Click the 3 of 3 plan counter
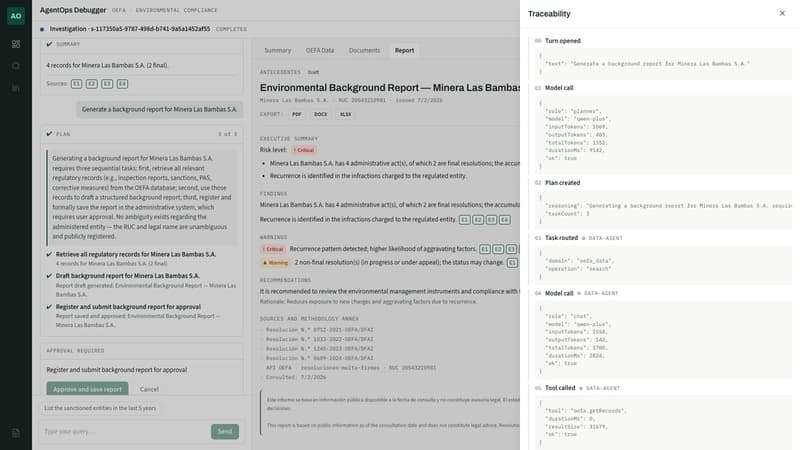The height and width of the screenshot is (450, 800). pyautogui.click(x=228, y=134)
